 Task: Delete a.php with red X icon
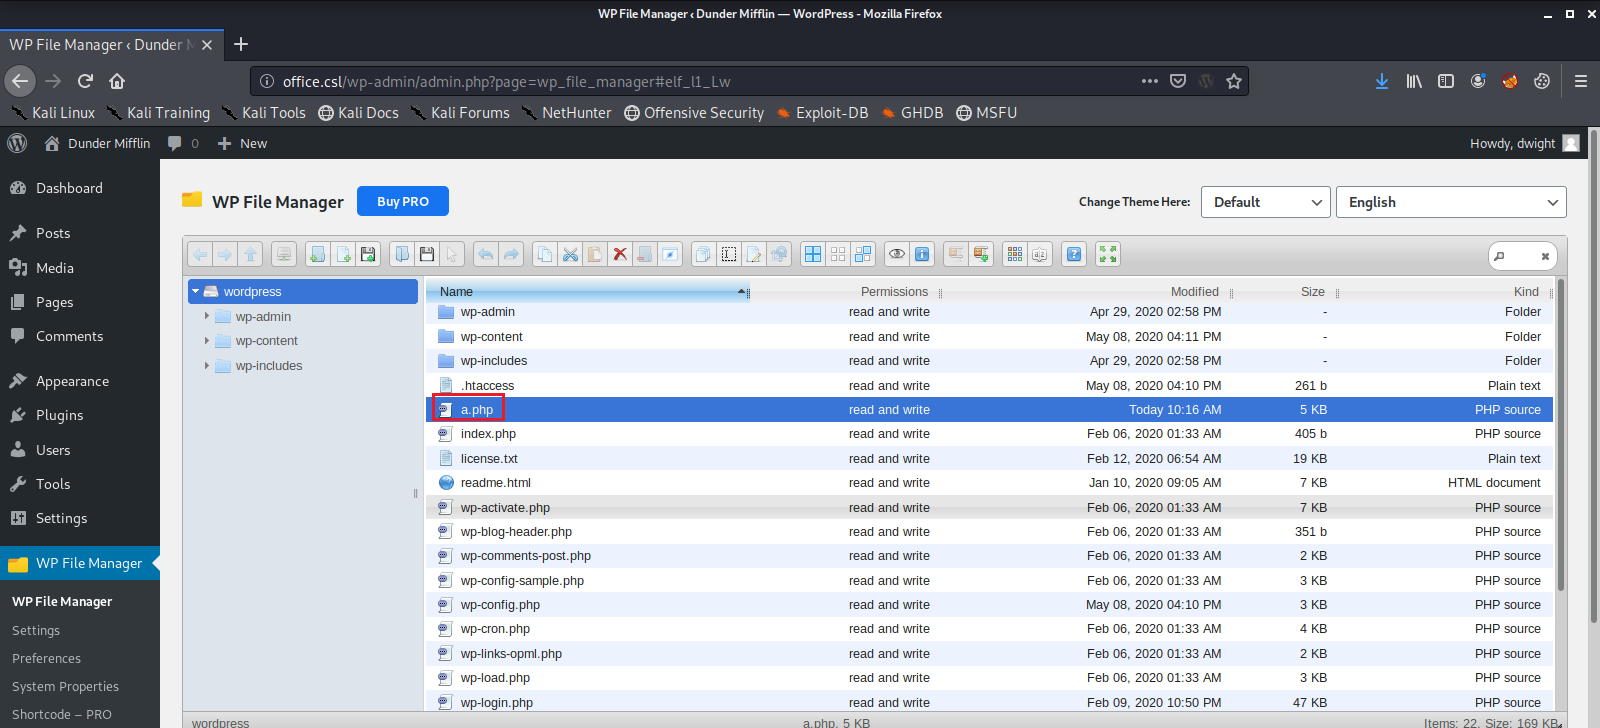pyautogui.click(x=620, y=254)
